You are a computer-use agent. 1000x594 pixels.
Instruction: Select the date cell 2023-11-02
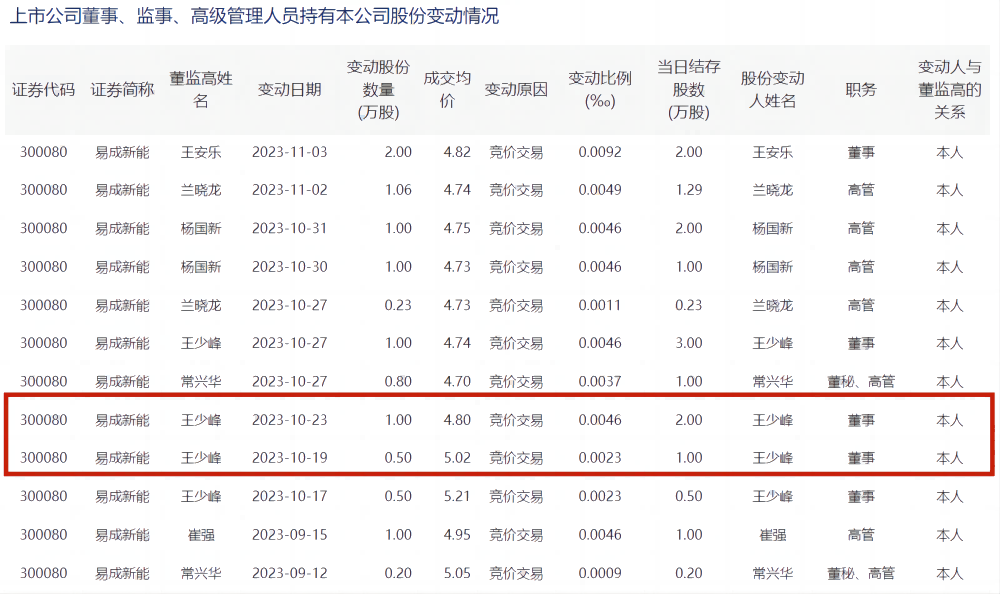point(290,190)
